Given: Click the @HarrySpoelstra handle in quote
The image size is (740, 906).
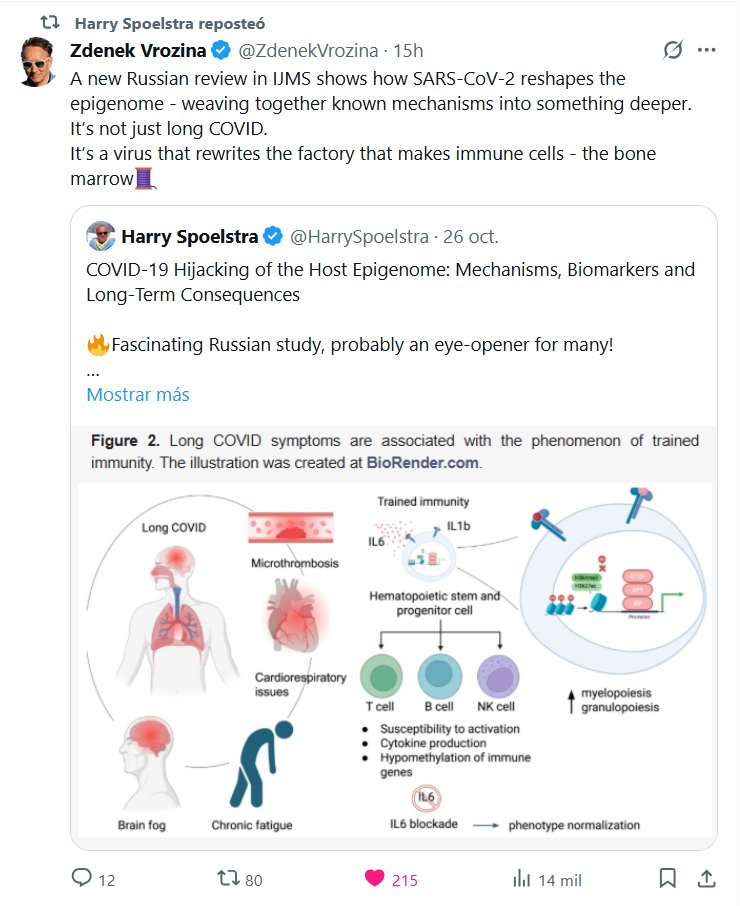Looking at the screenshot, I should coord(359,237).
